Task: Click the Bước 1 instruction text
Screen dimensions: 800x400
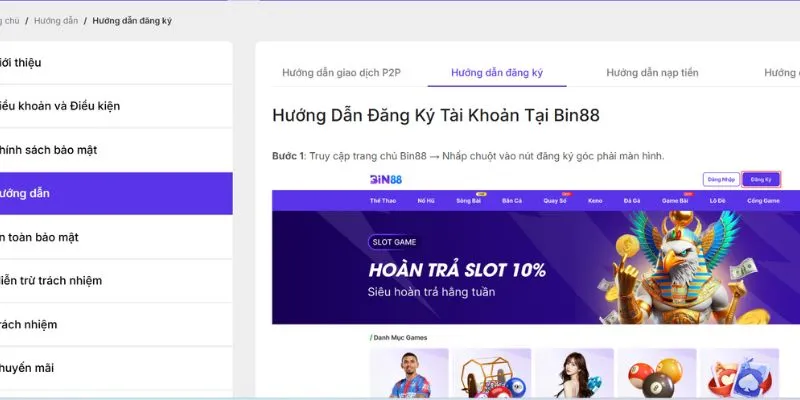Action: click(x=468, y=156)
